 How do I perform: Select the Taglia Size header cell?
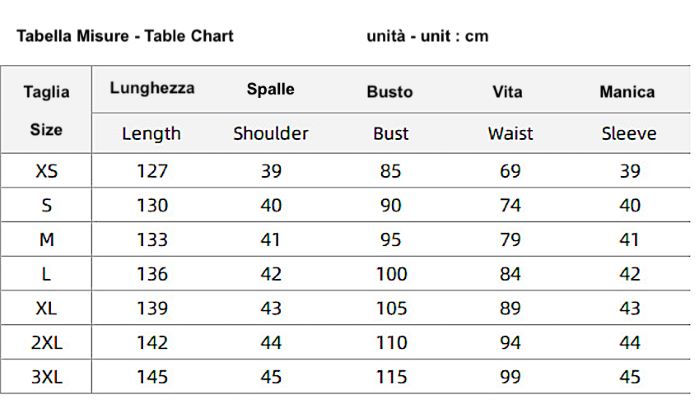(x=46, y=110)
